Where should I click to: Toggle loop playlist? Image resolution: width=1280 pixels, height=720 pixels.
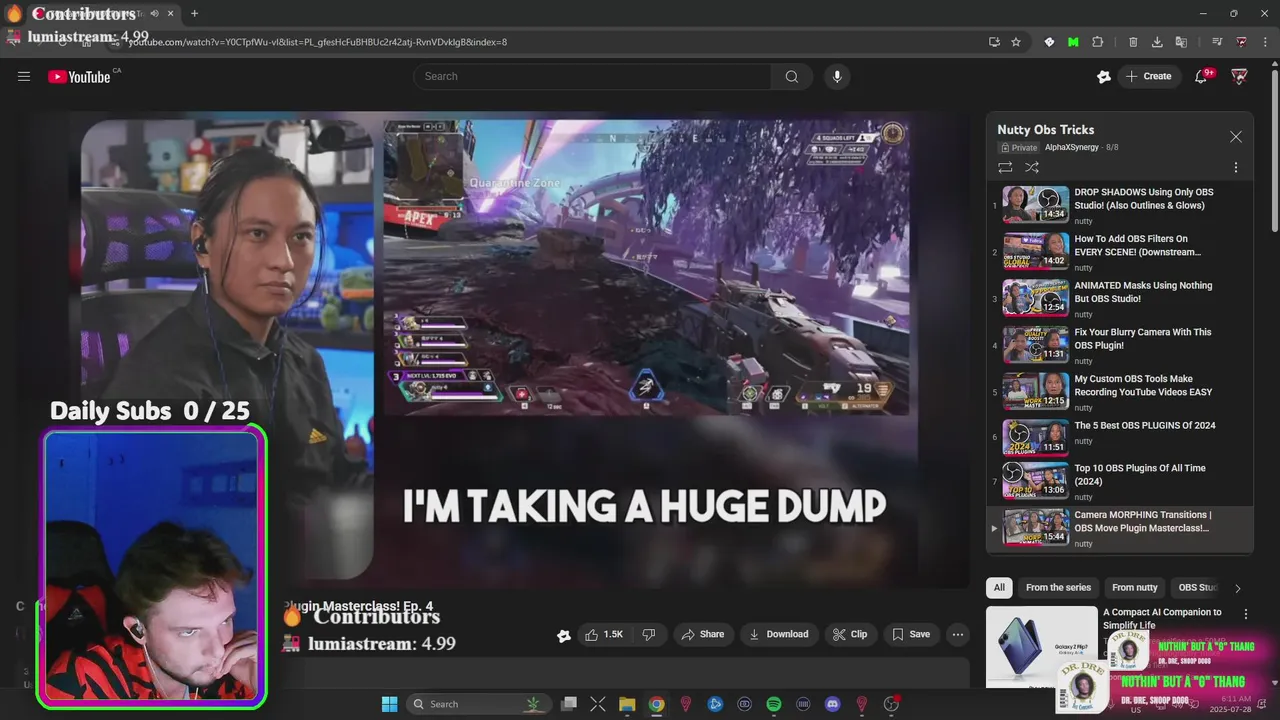[x=1005, y=167]
